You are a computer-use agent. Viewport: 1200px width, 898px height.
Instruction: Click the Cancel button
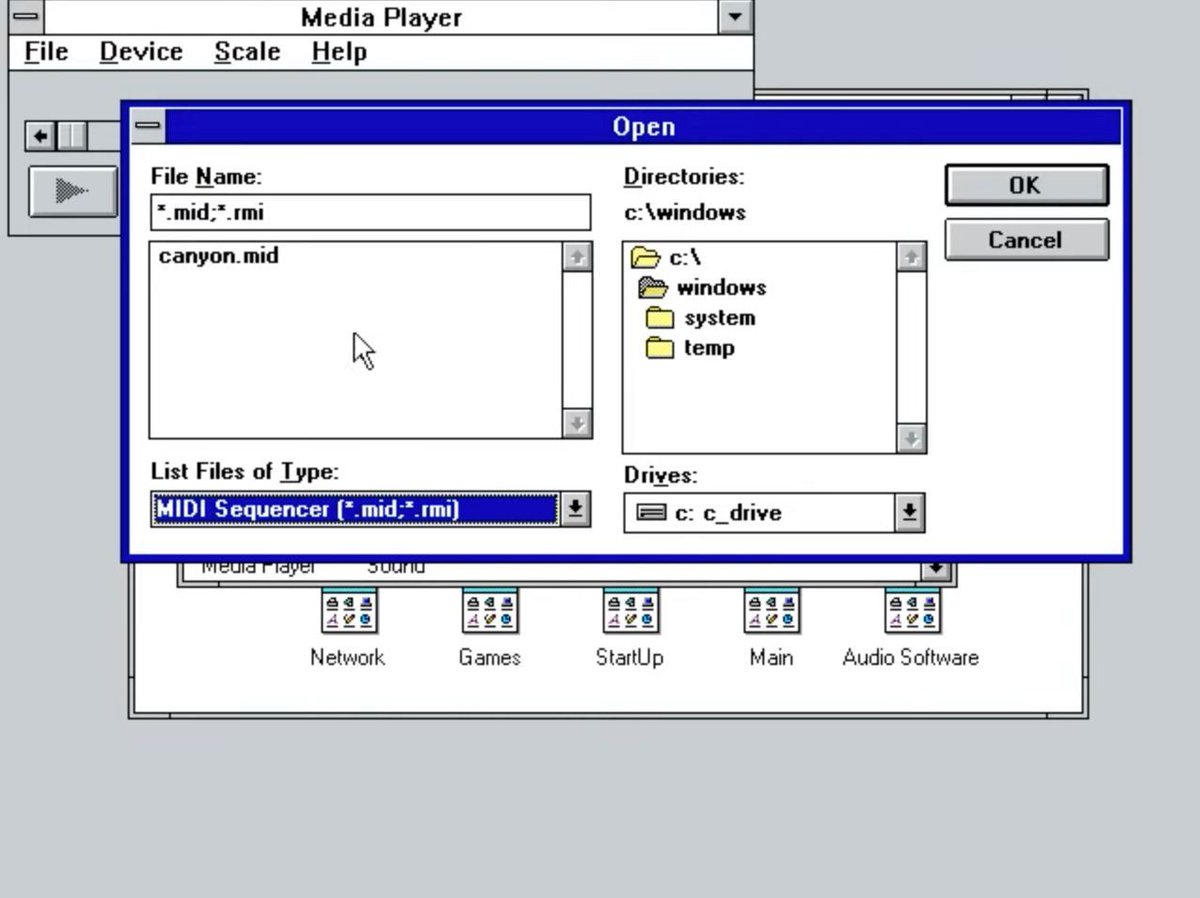(1026, 240)
